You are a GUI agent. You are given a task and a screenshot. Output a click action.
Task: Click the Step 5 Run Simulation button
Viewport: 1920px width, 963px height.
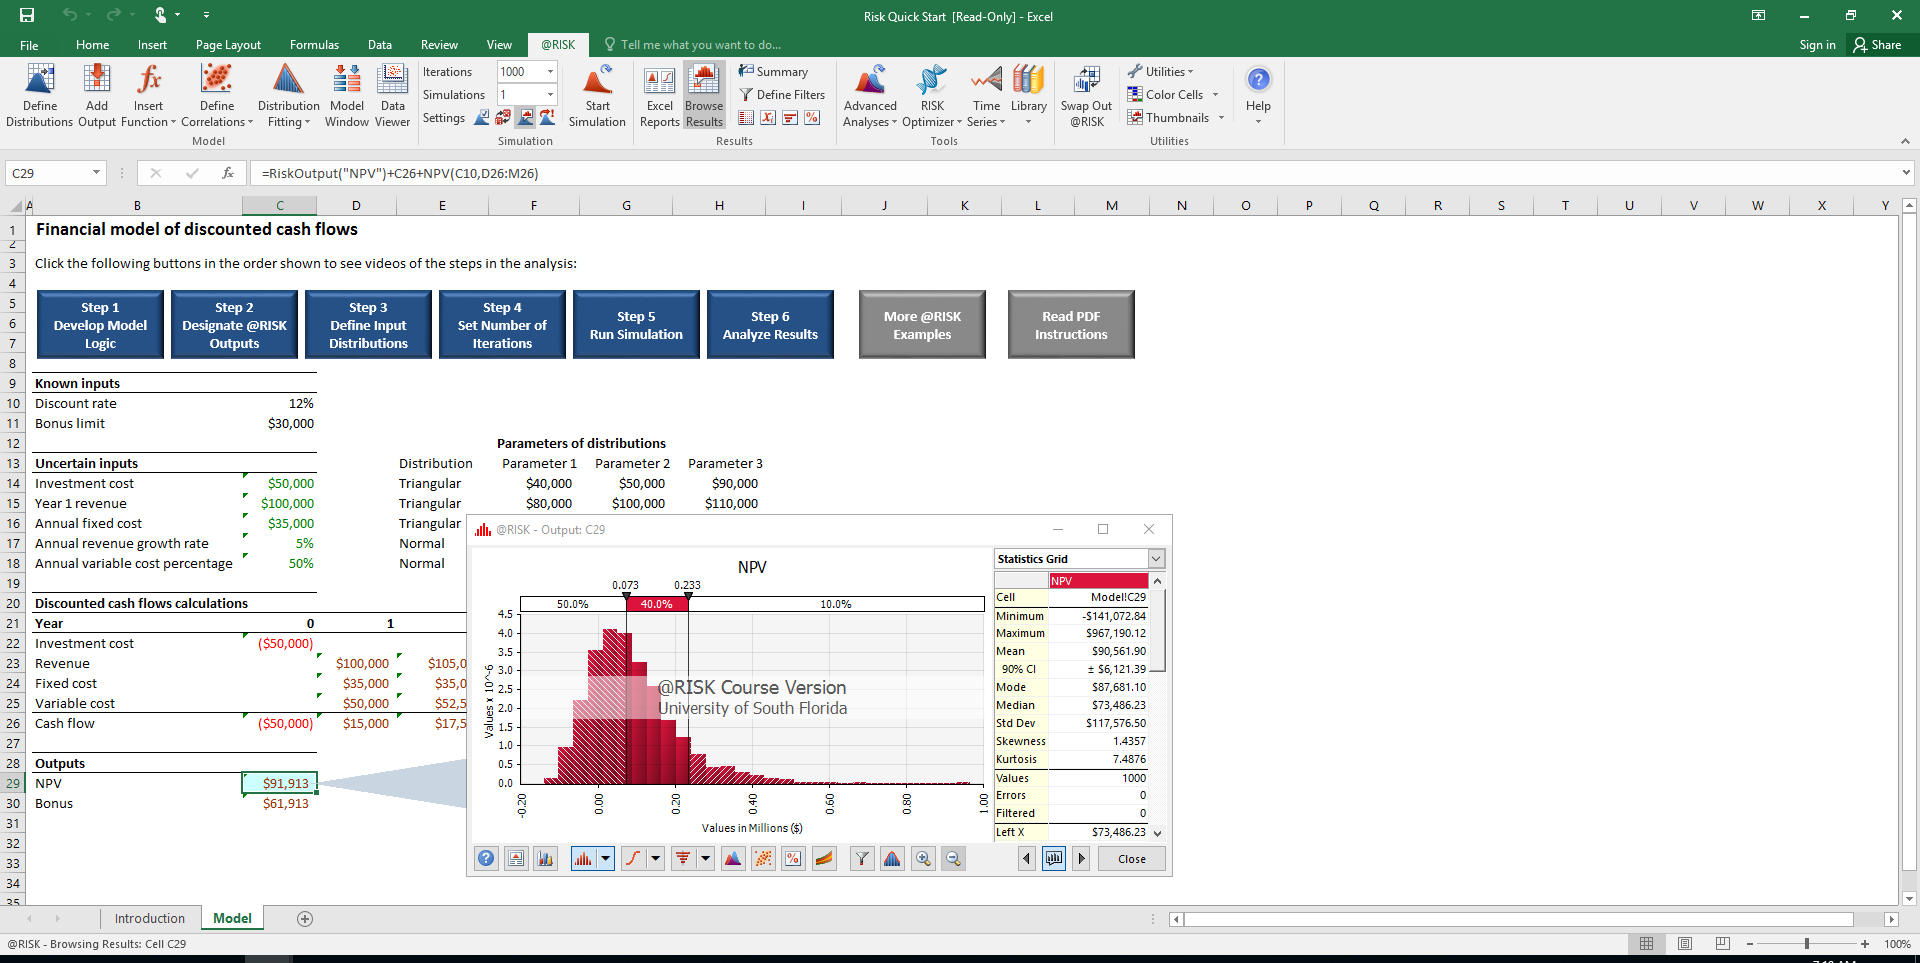636,325
